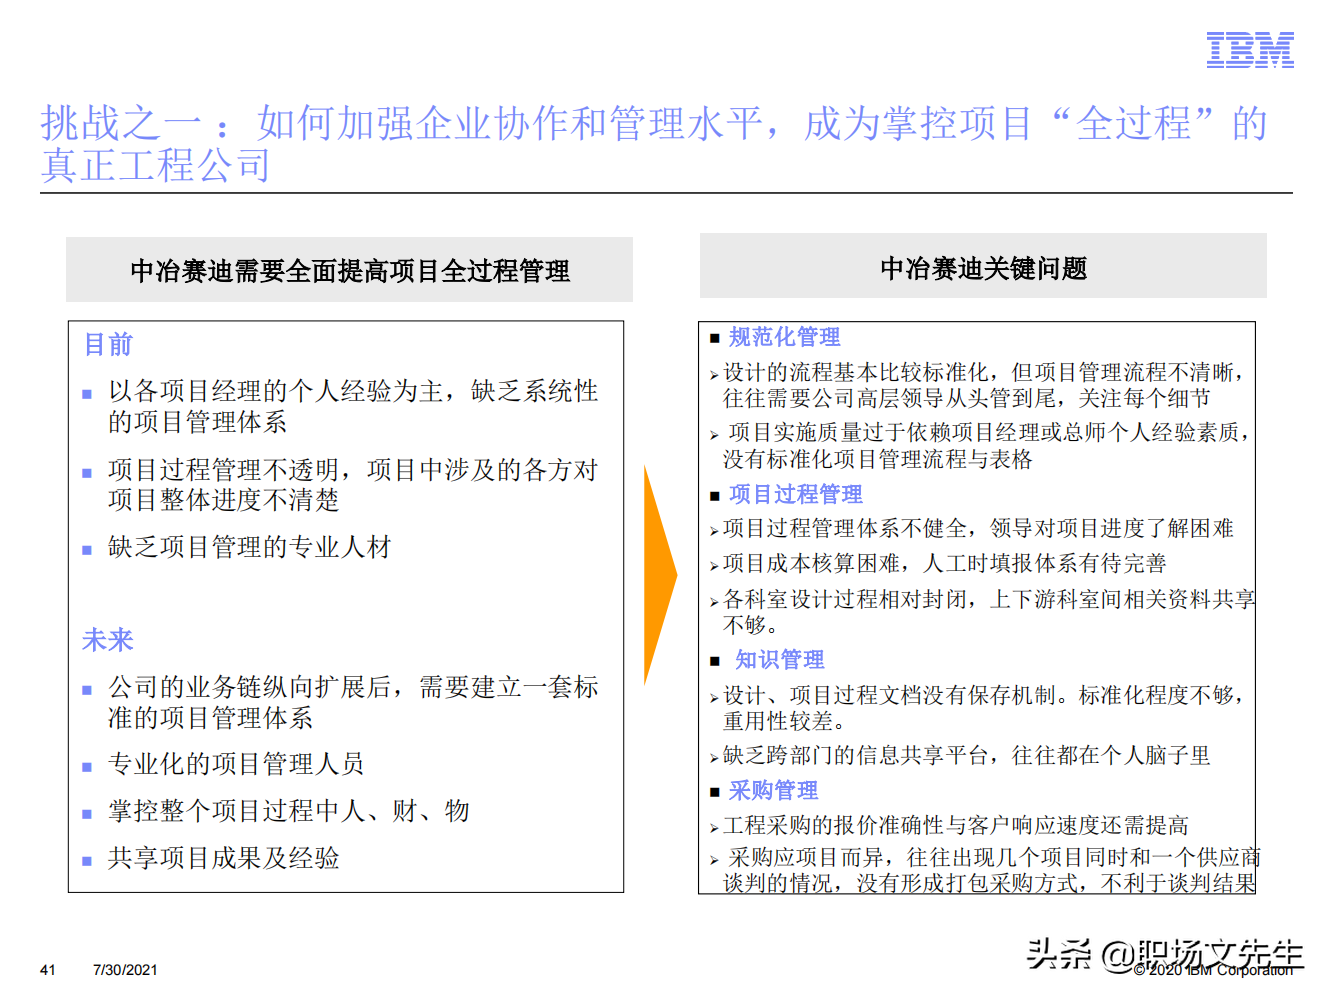Click the text "设计、项目过程文档没有保存机制"
This screenshot has height=1000, width=1333.
984,708
